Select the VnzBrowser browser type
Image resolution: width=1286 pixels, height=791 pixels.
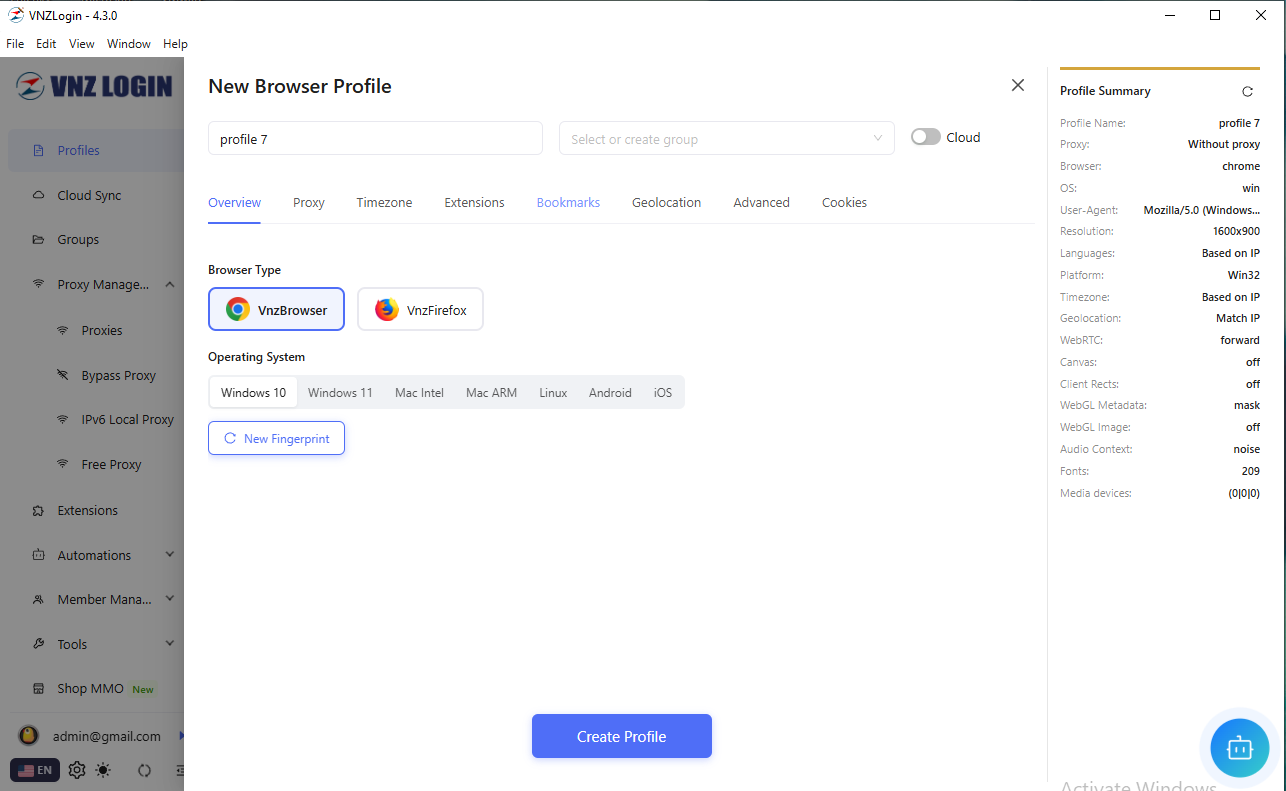pyautogui.click(x=276, y=309)
